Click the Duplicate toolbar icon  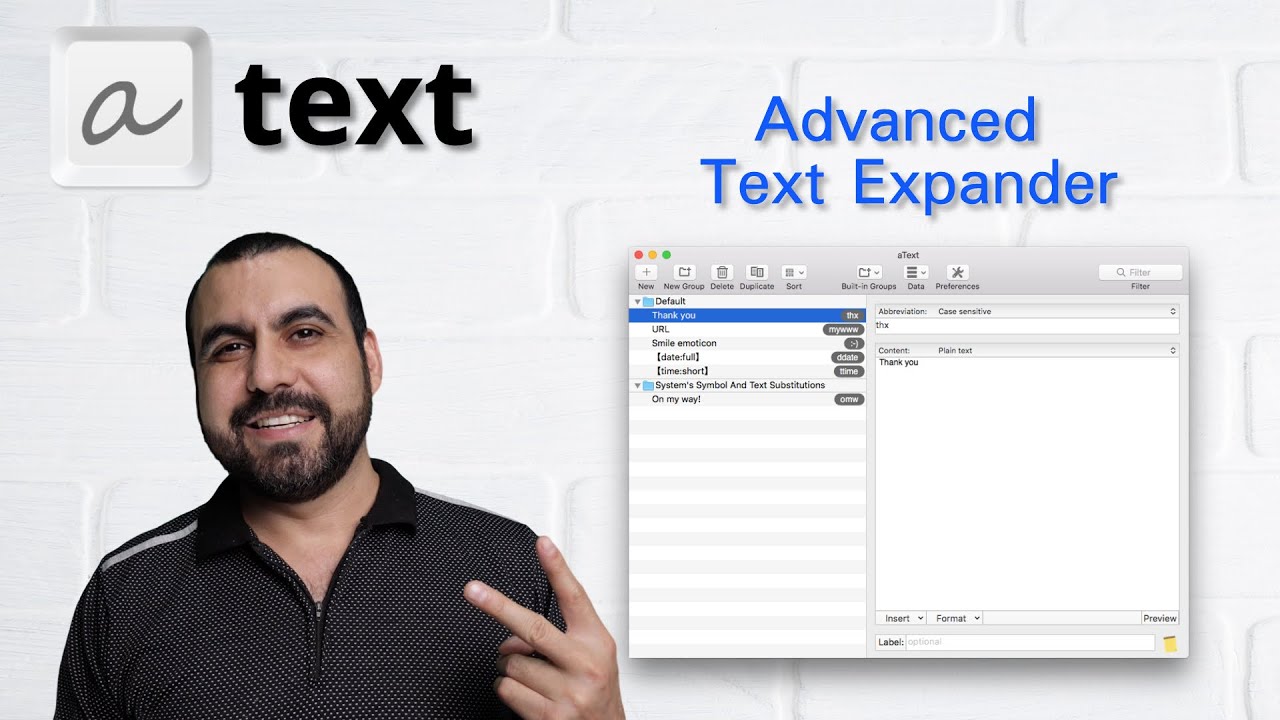click(757, 272)
